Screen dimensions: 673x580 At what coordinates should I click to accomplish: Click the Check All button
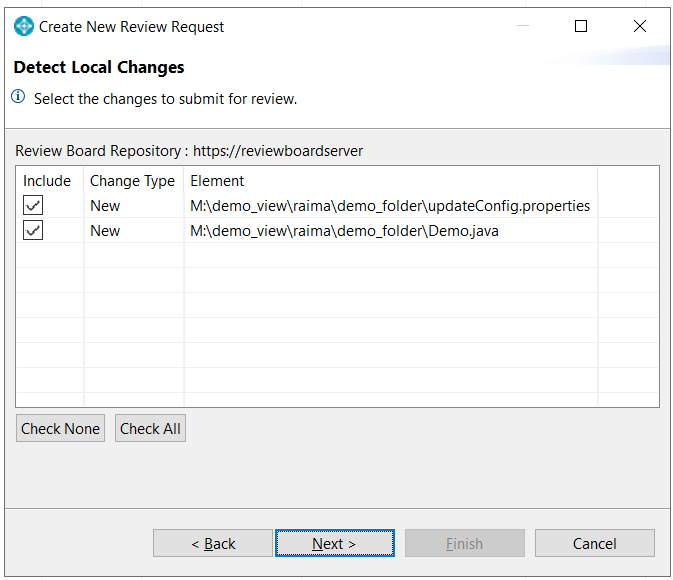click(x=150, y=428)
